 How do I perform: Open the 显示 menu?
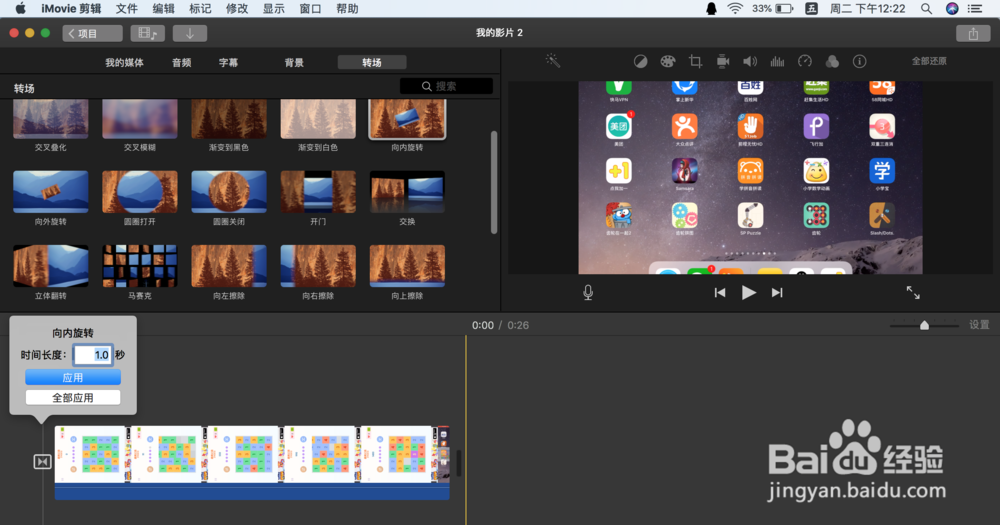(x=274, y=8)
